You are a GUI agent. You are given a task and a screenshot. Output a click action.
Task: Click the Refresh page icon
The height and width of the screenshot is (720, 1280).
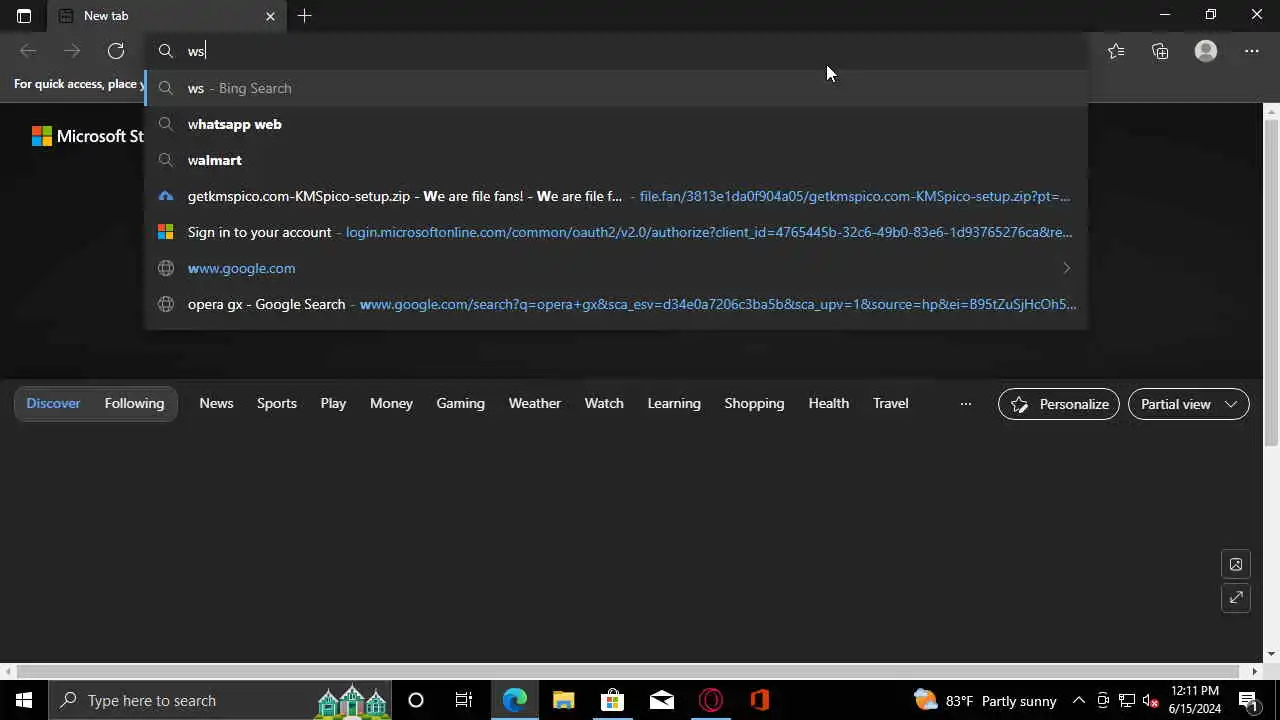[116, 51]
